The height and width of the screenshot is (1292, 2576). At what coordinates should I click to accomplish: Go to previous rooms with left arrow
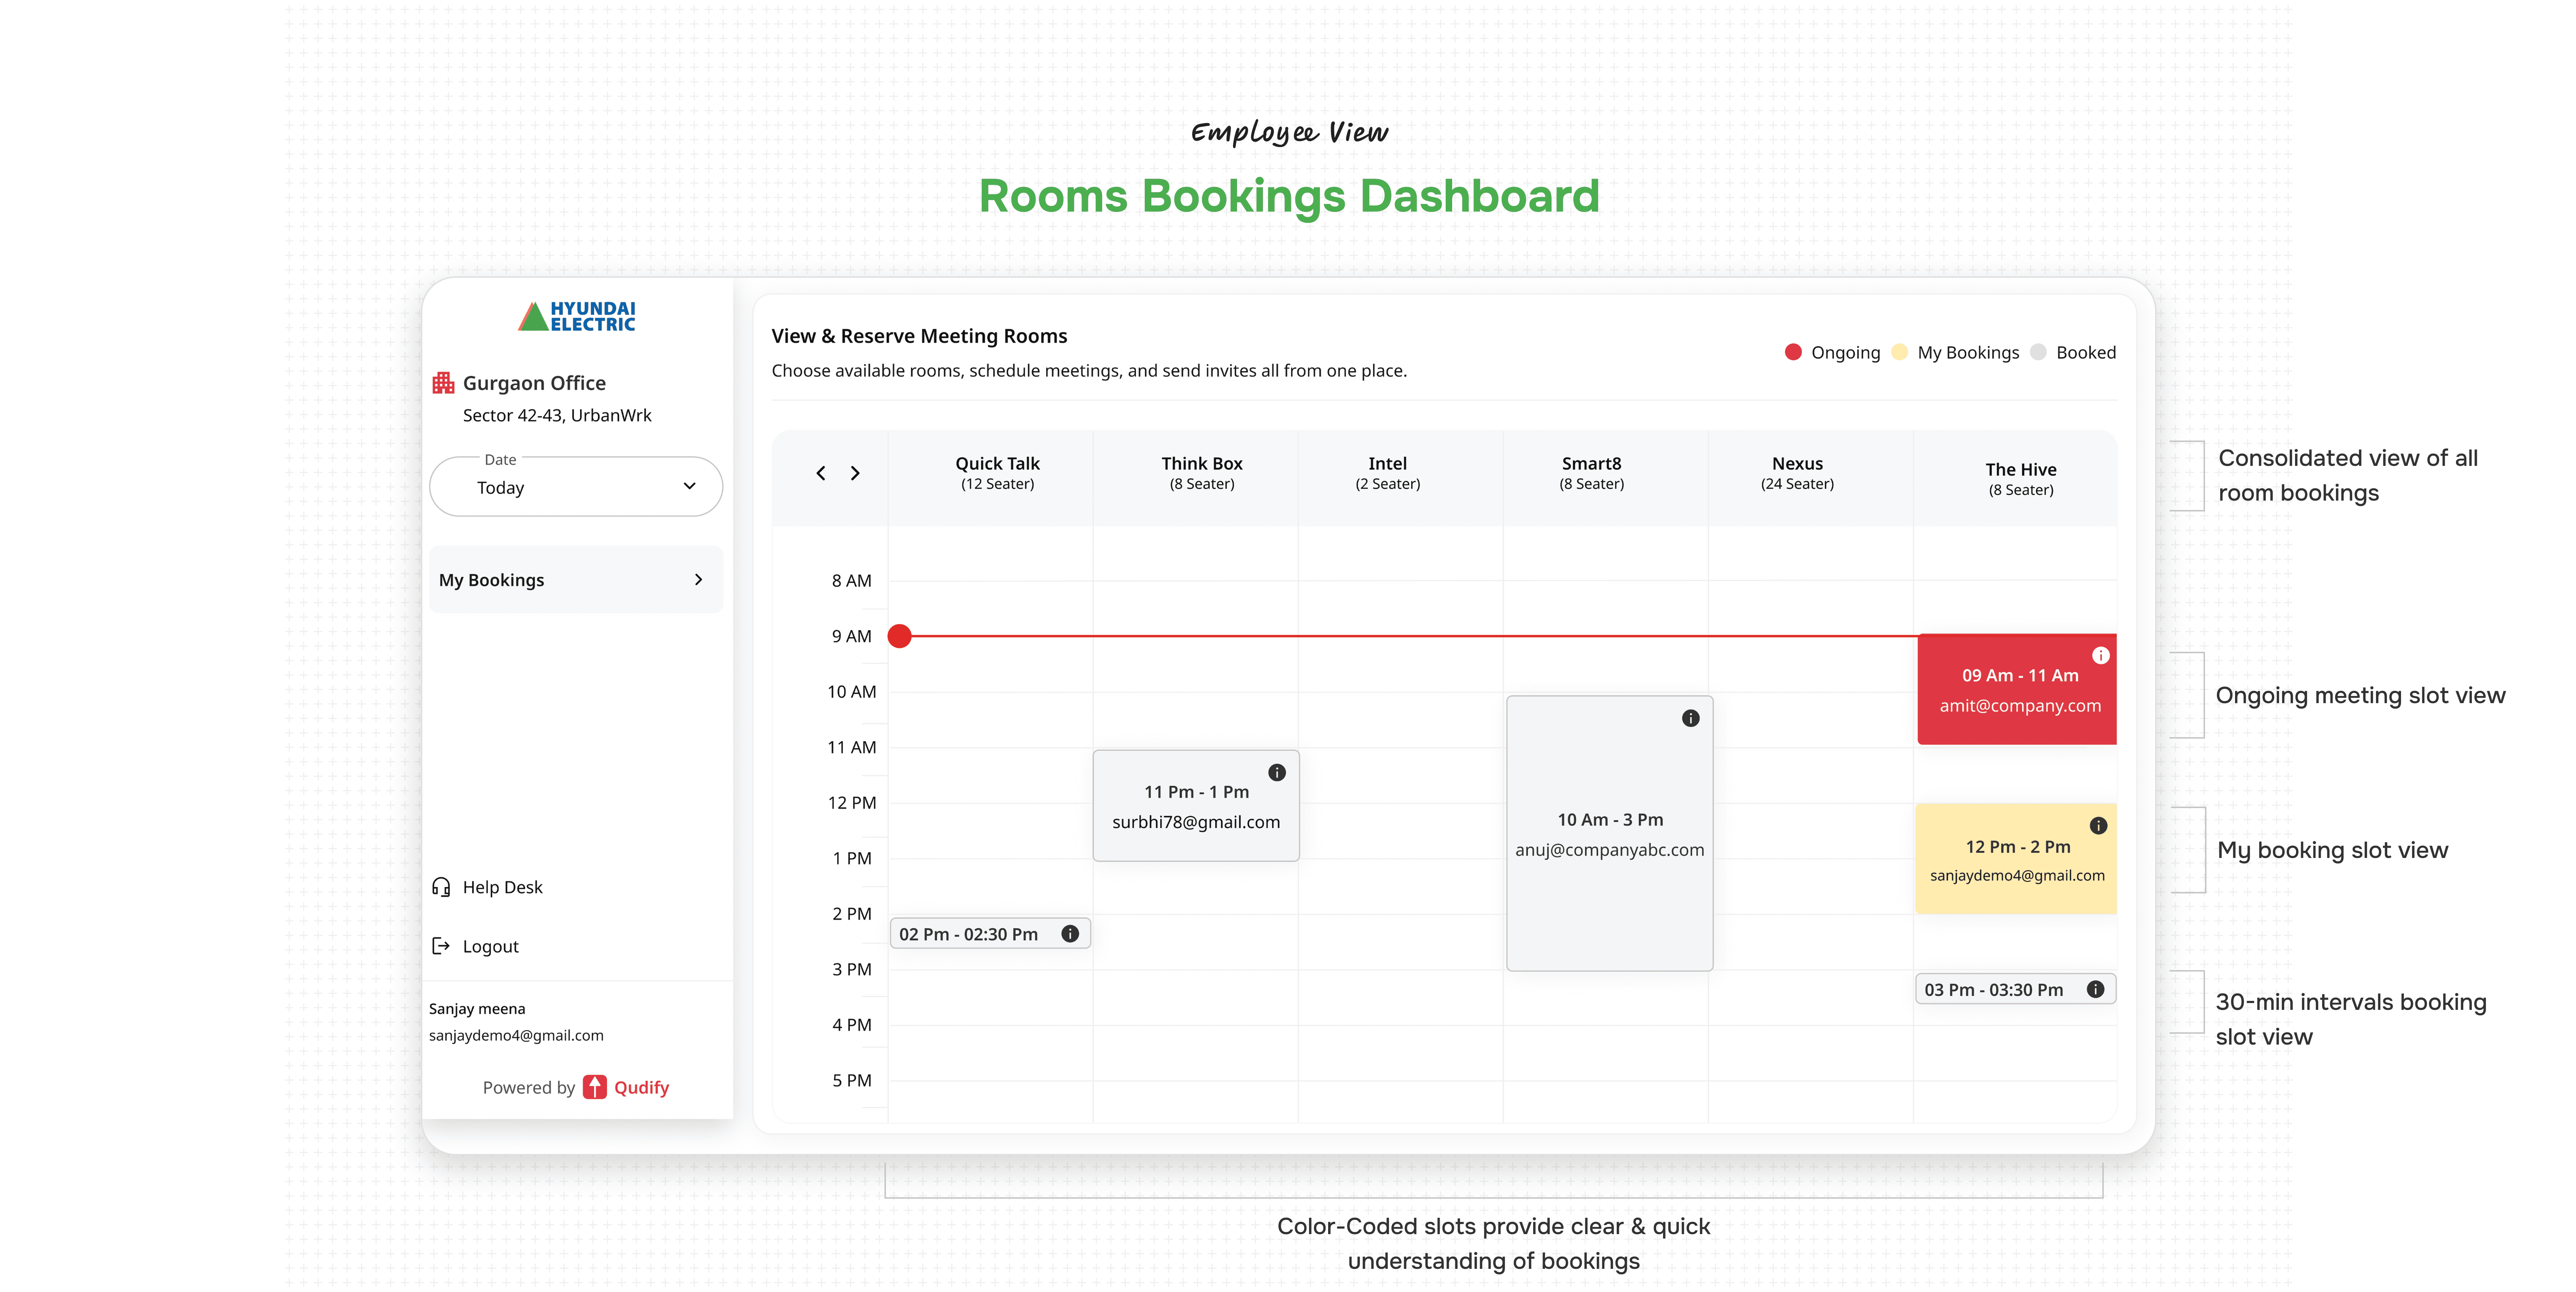[x=821, y=473]
